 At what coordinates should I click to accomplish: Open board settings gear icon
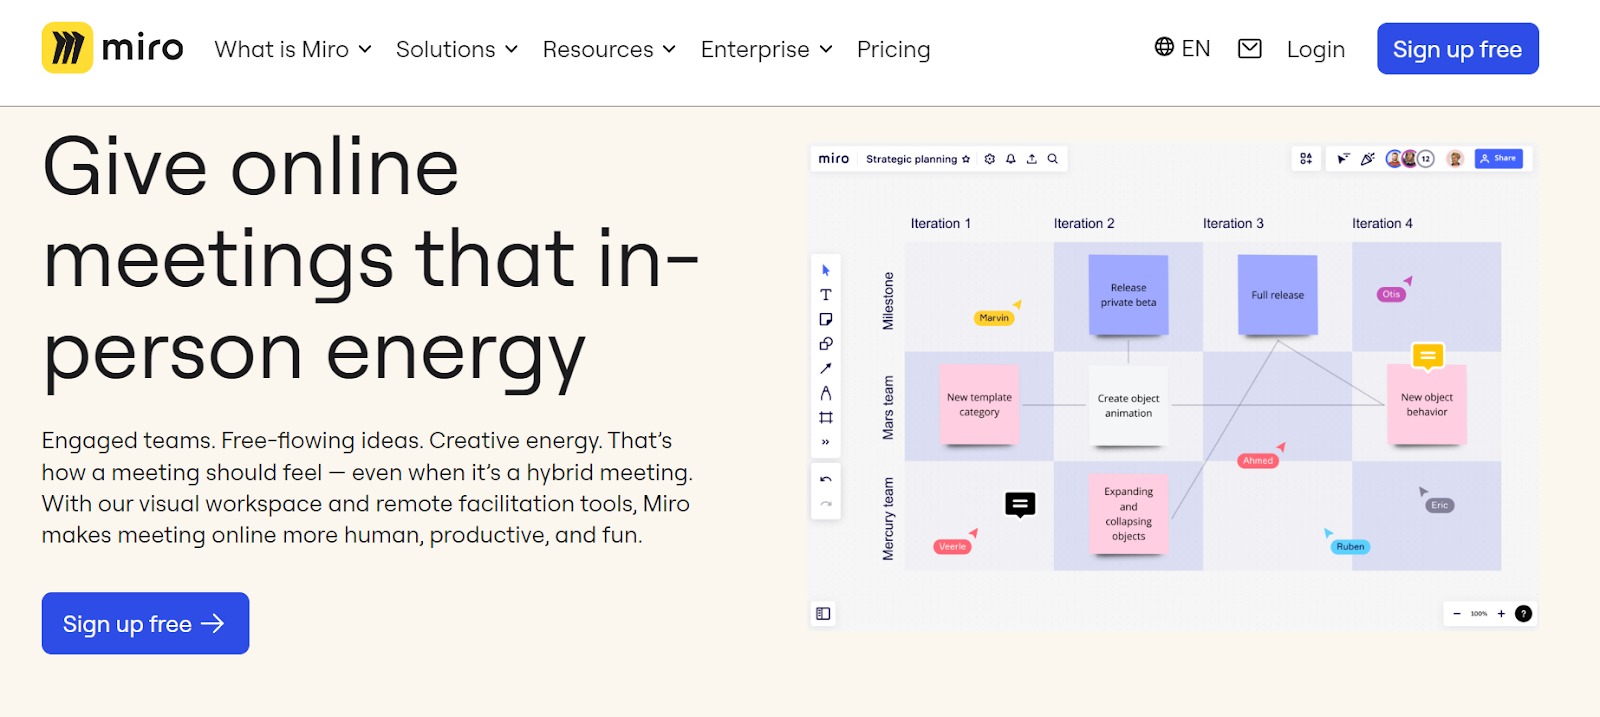[990, 159]
